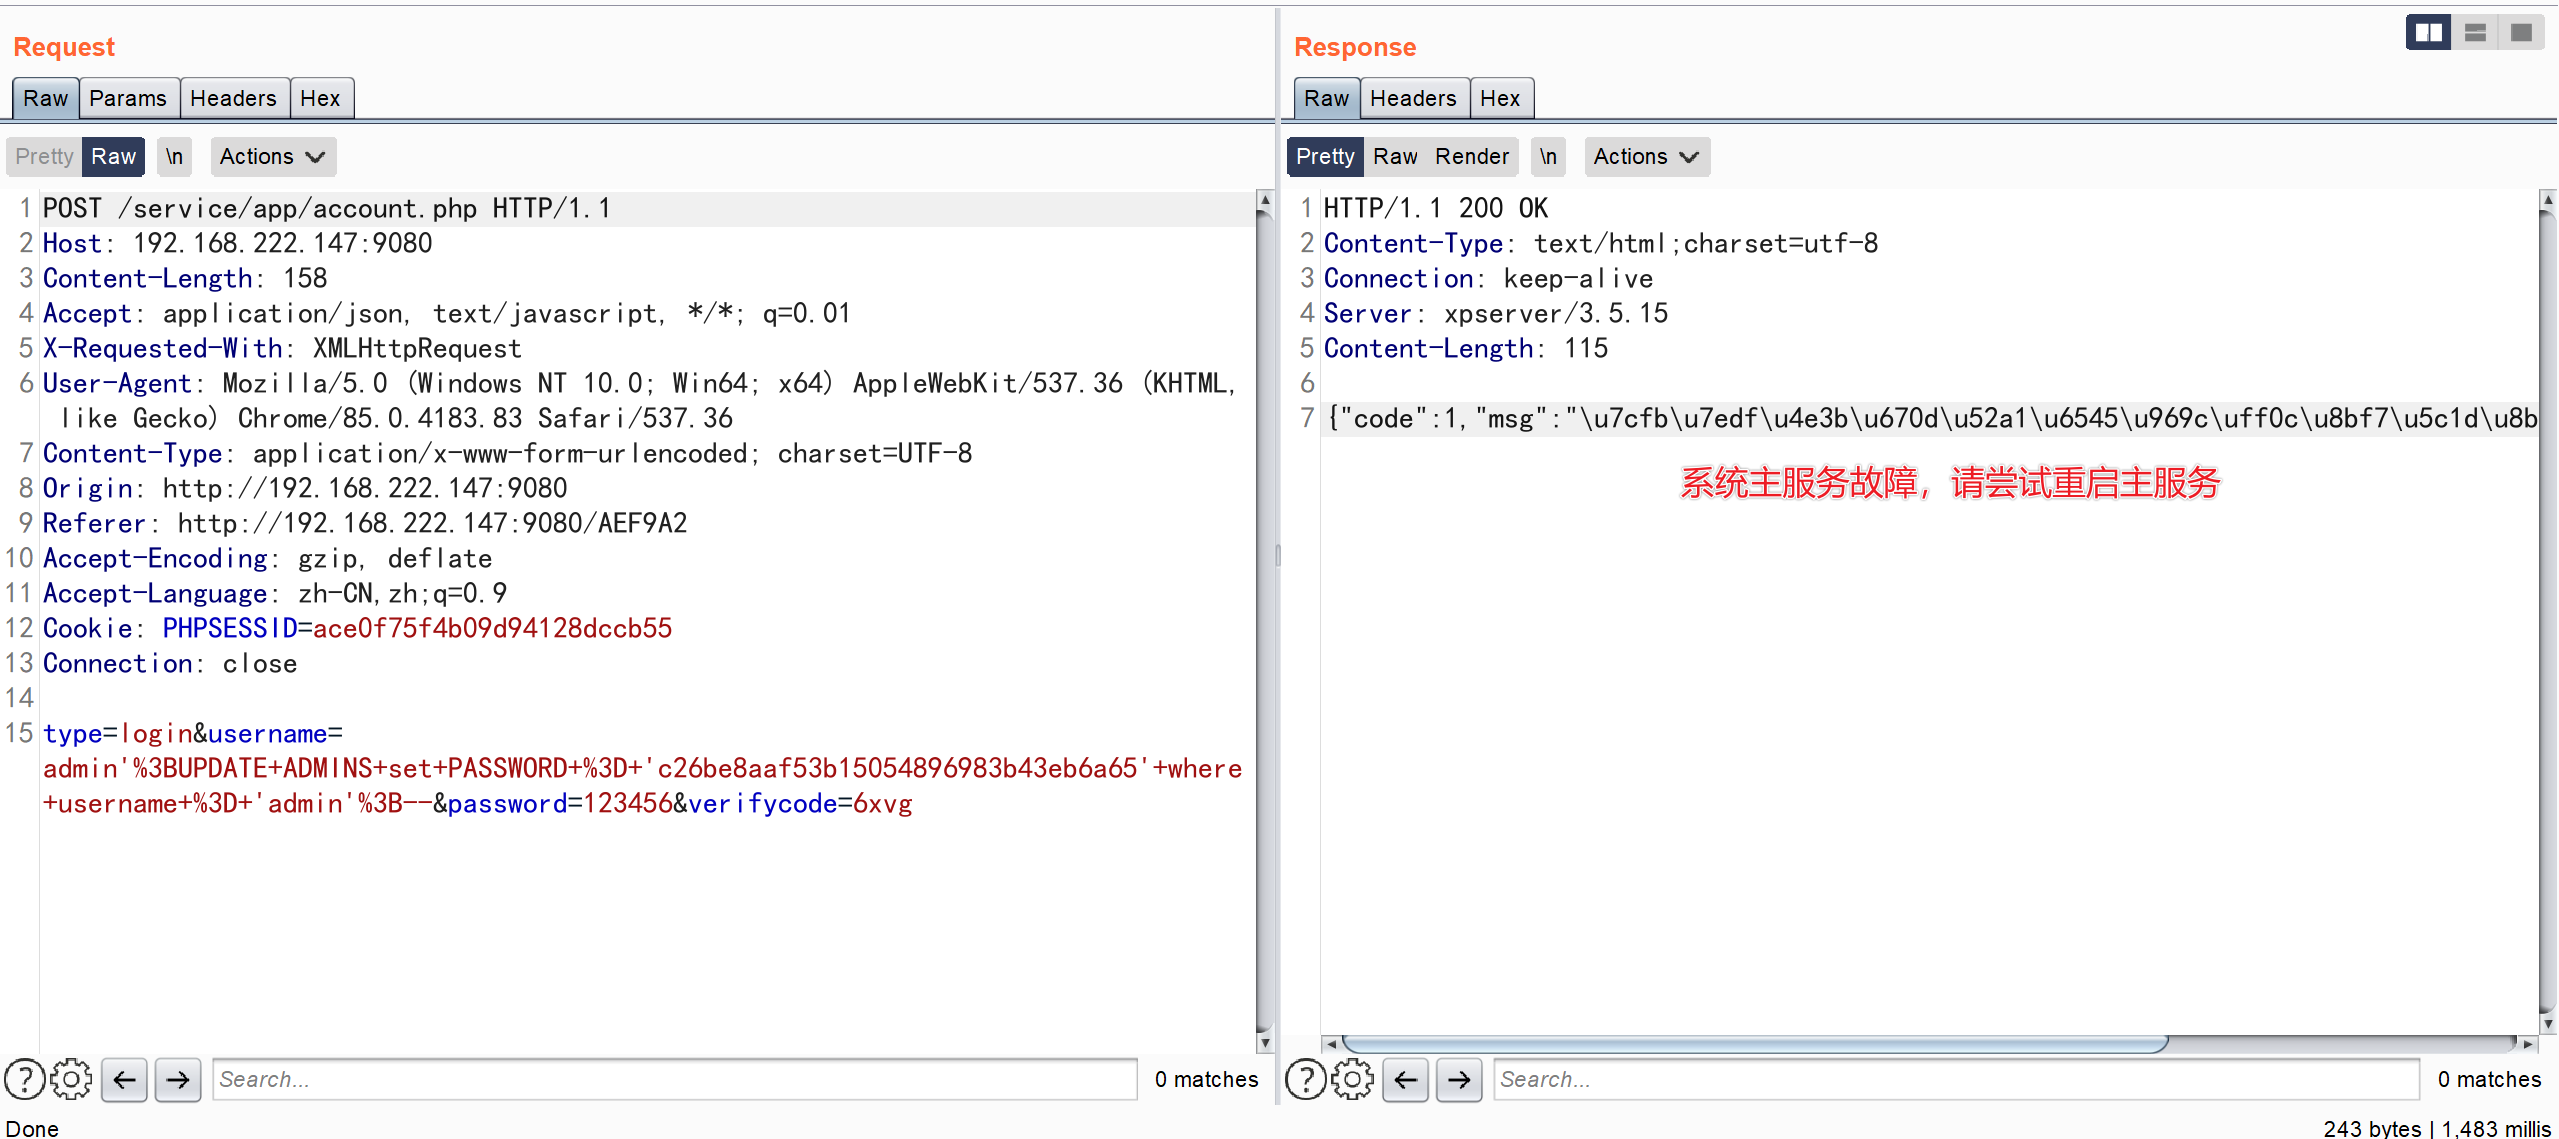Open the Response Hex tab

coord(1500,98)
